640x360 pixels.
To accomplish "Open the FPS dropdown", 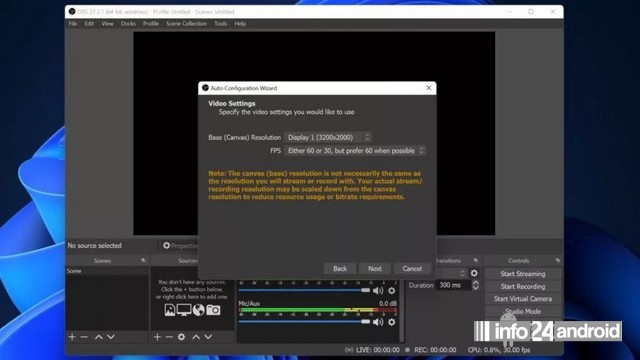I will point(355,151).
